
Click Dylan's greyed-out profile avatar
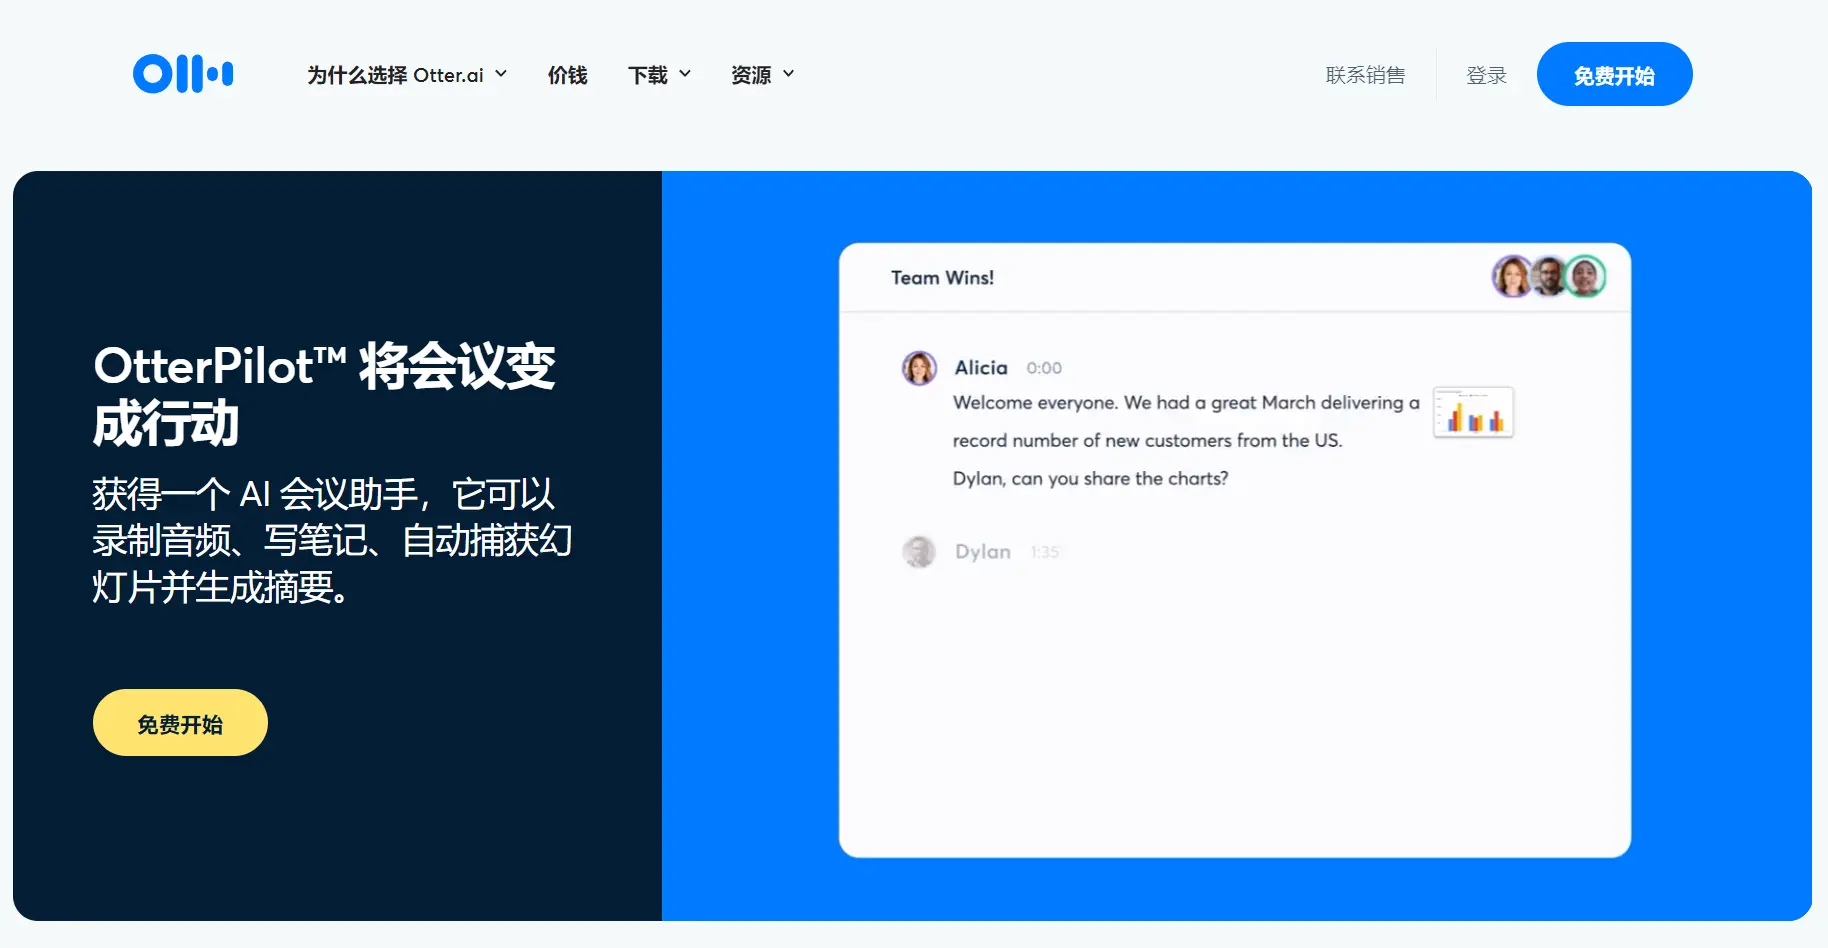[x=919, y=552]
